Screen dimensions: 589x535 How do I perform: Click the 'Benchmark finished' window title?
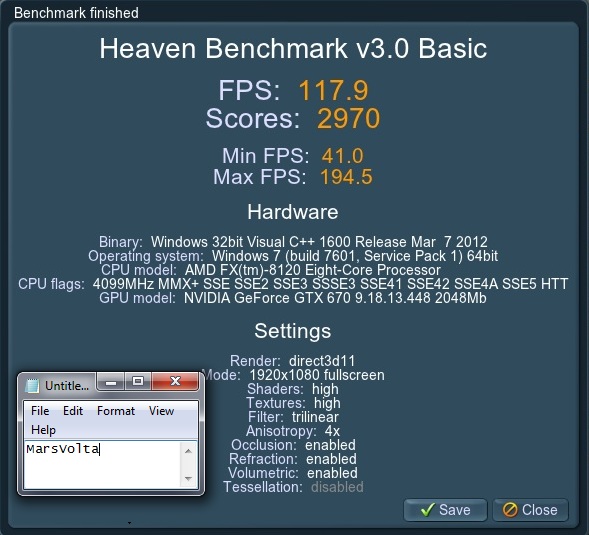pyautogui.click(x=76, y=13)
